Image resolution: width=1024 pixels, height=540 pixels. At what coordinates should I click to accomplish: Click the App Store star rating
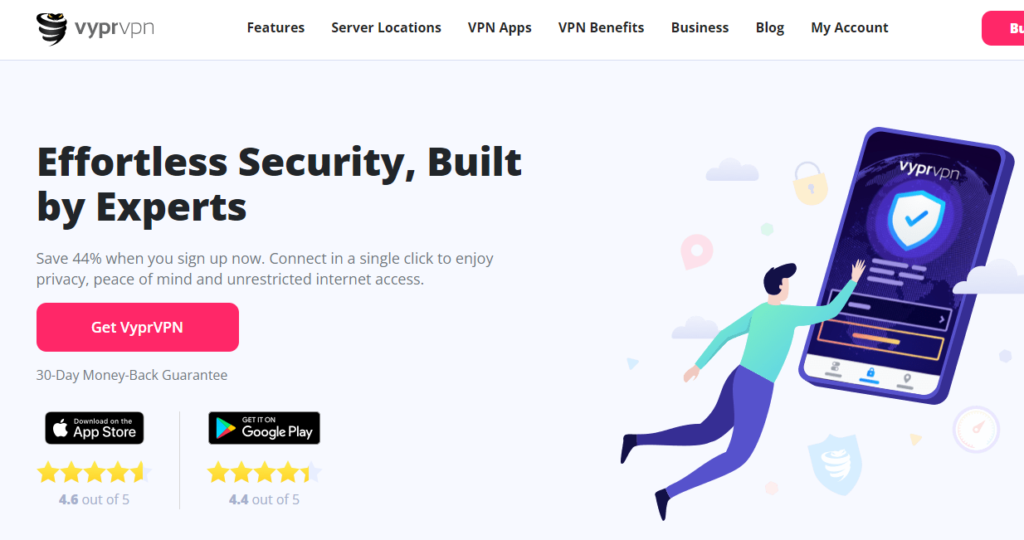click(94, 472)
